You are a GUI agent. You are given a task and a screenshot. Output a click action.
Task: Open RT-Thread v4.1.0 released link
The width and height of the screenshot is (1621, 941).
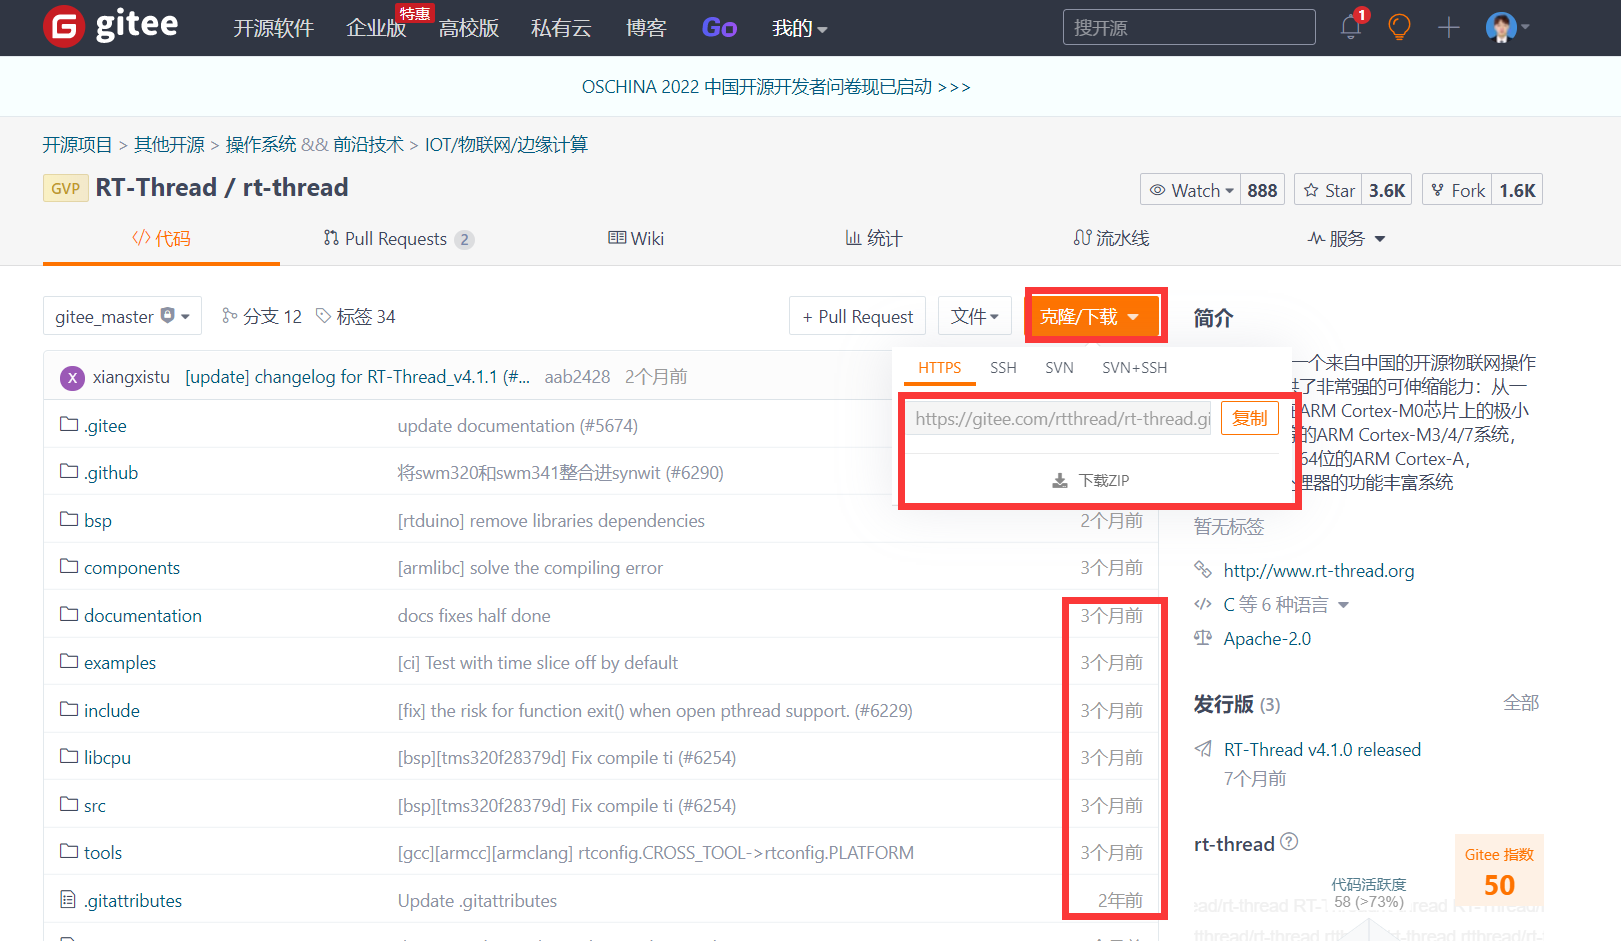[x=1322, y=749]
